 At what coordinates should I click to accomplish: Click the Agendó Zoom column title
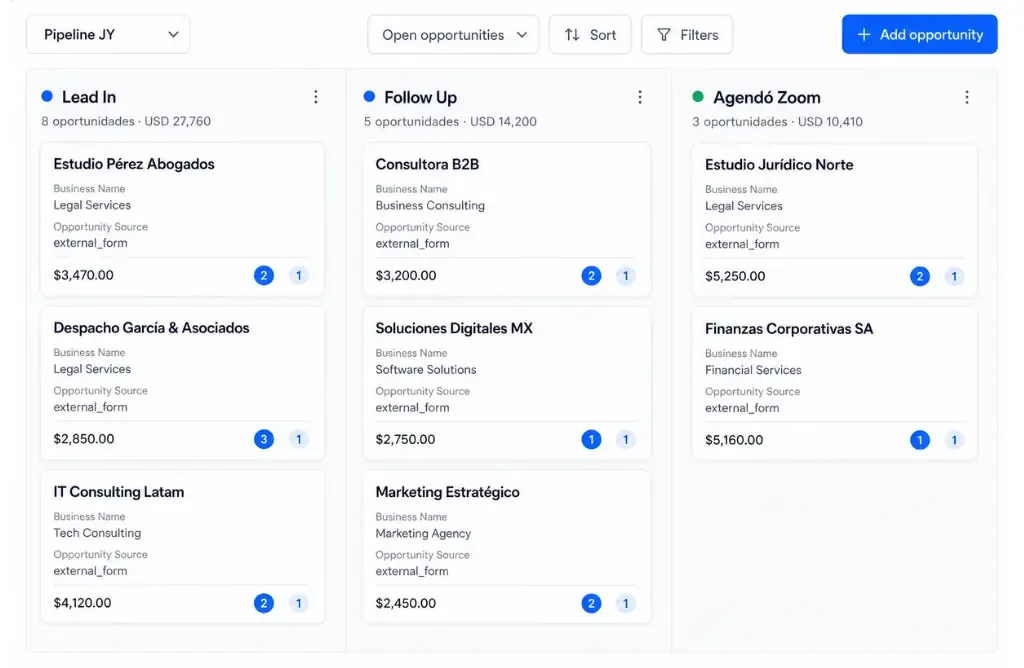(767, 98)
